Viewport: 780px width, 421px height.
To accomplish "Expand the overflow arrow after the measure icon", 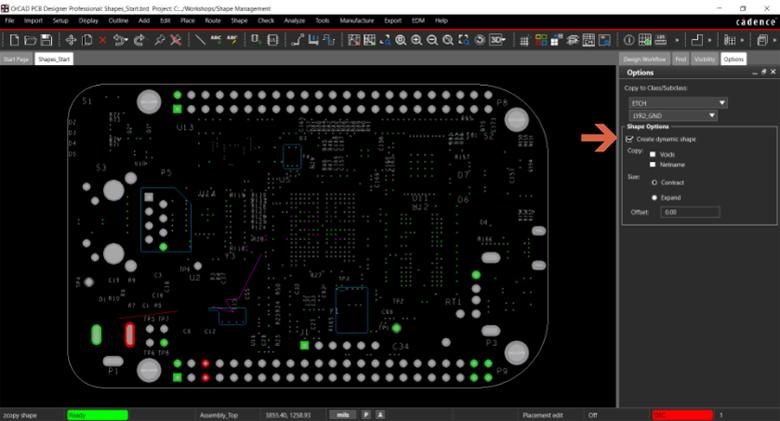I will tap(677, 40).
